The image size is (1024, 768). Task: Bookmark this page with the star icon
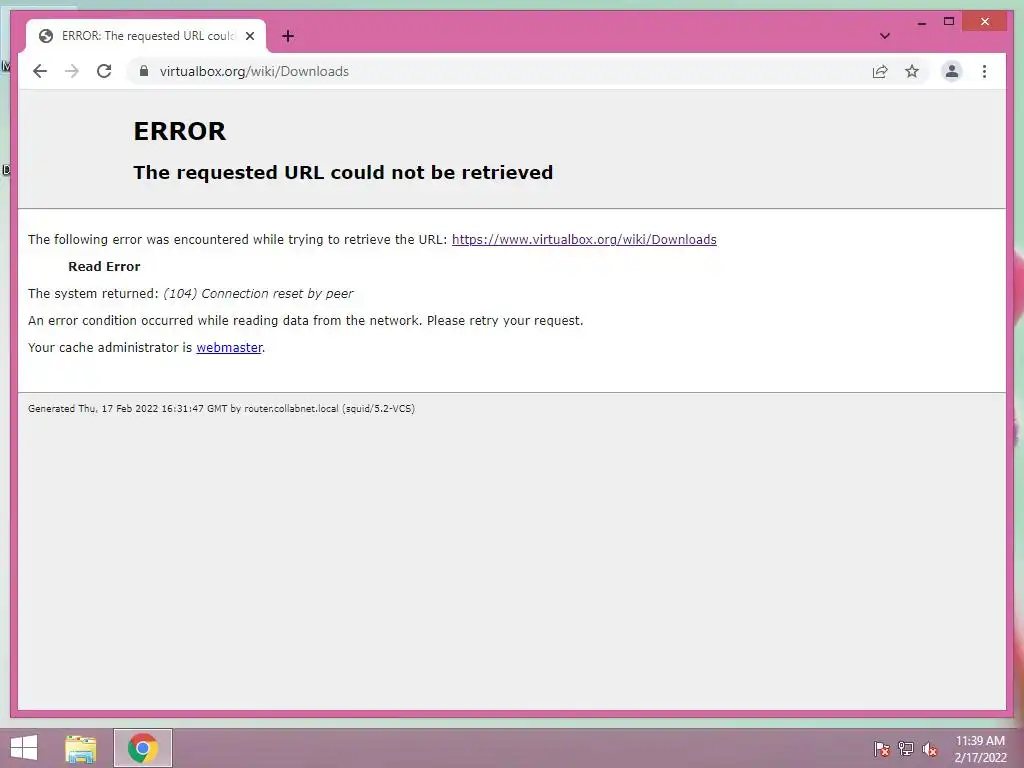pos(912,71)
